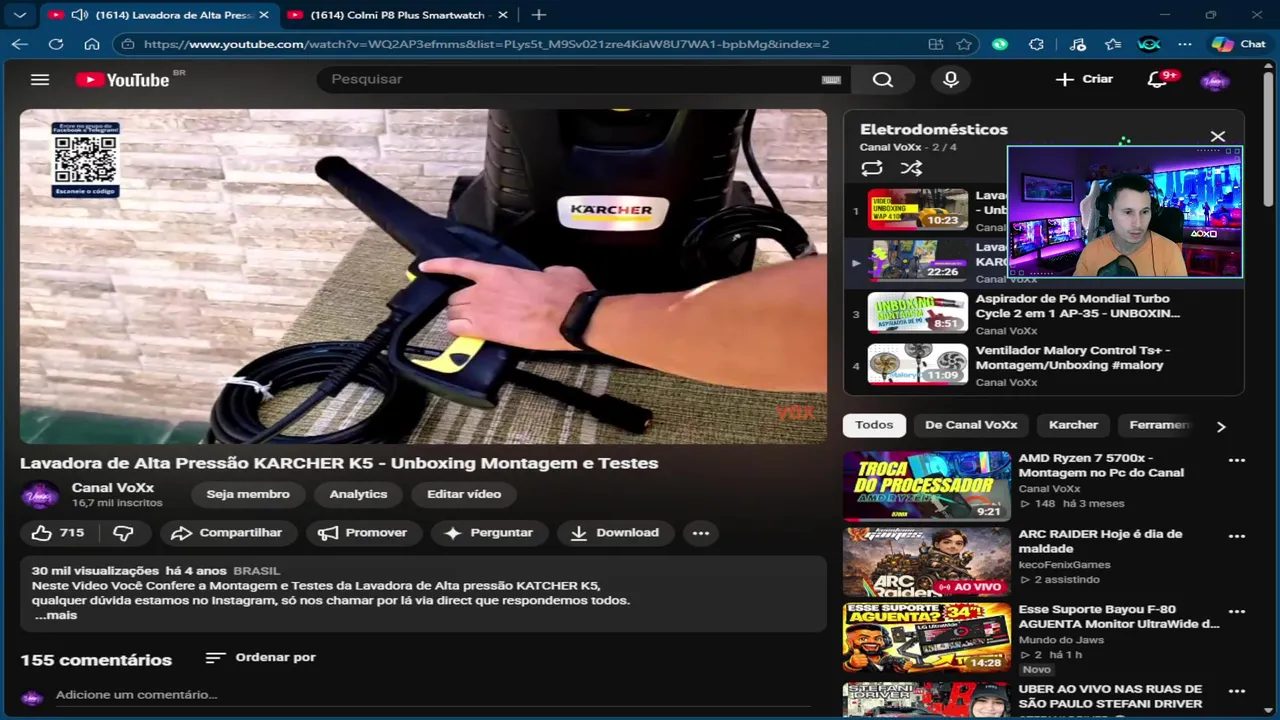Open the Canal VoXx channel name link

click(113, 487)
